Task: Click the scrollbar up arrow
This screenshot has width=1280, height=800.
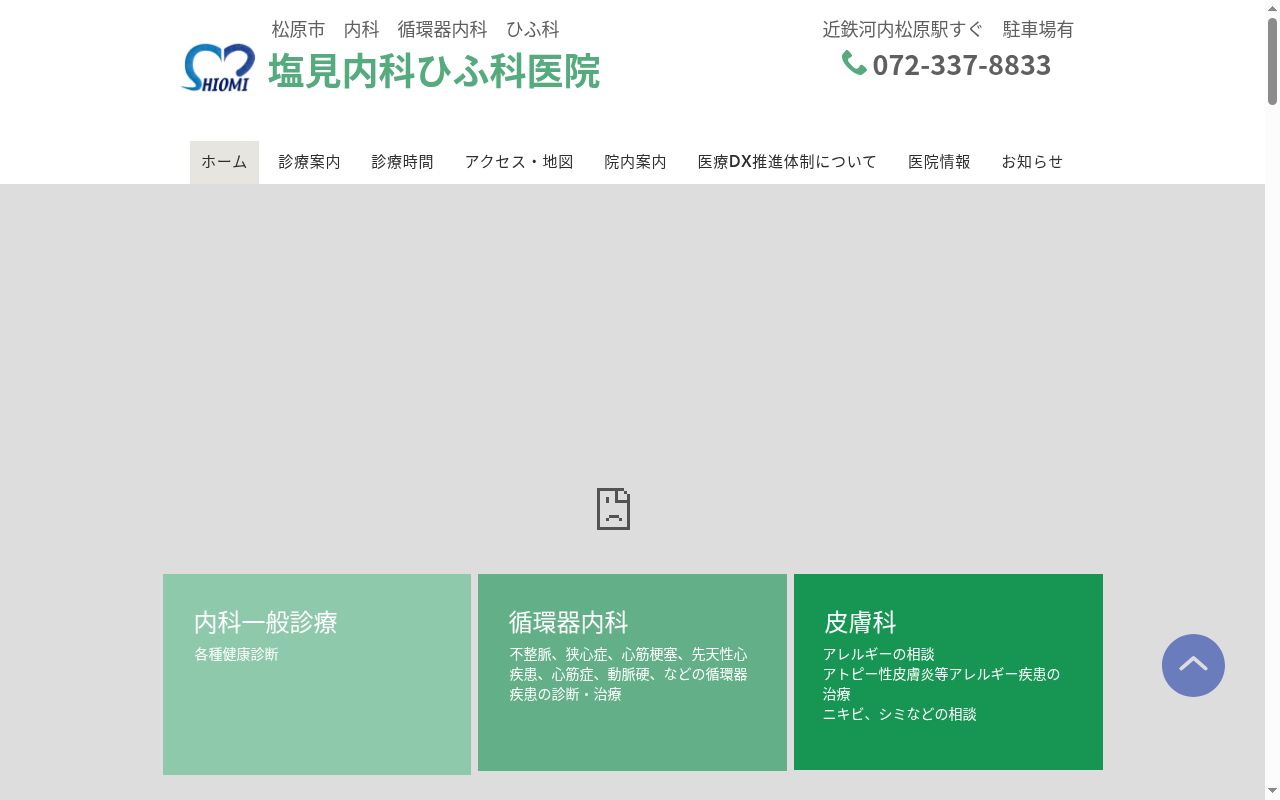Action: [1272, 7]
